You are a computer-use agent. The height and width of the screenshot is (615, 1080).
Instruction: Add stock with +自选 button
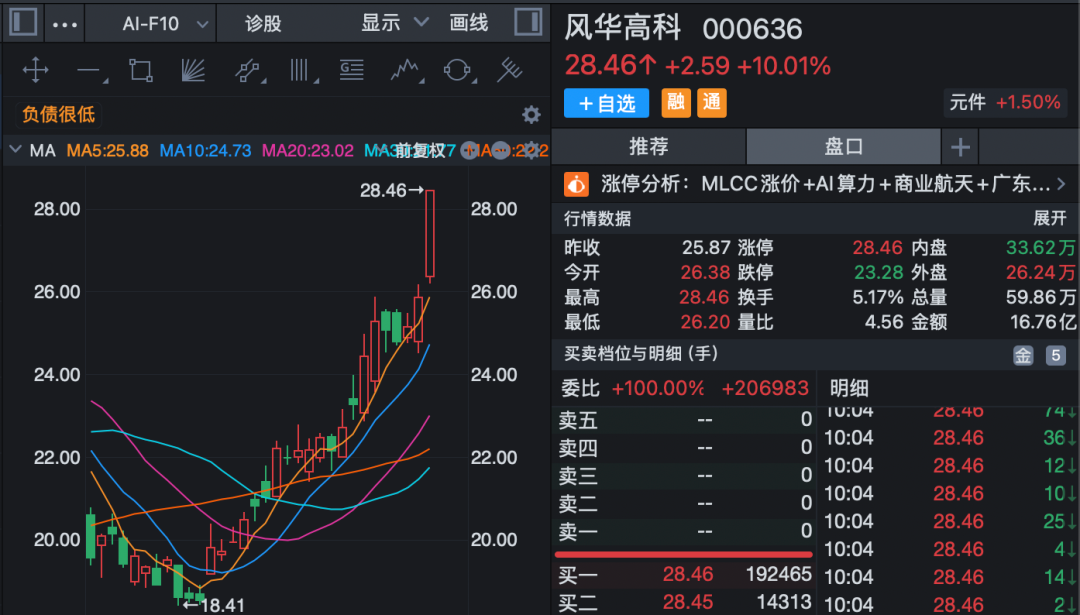[x=606, y=103]
